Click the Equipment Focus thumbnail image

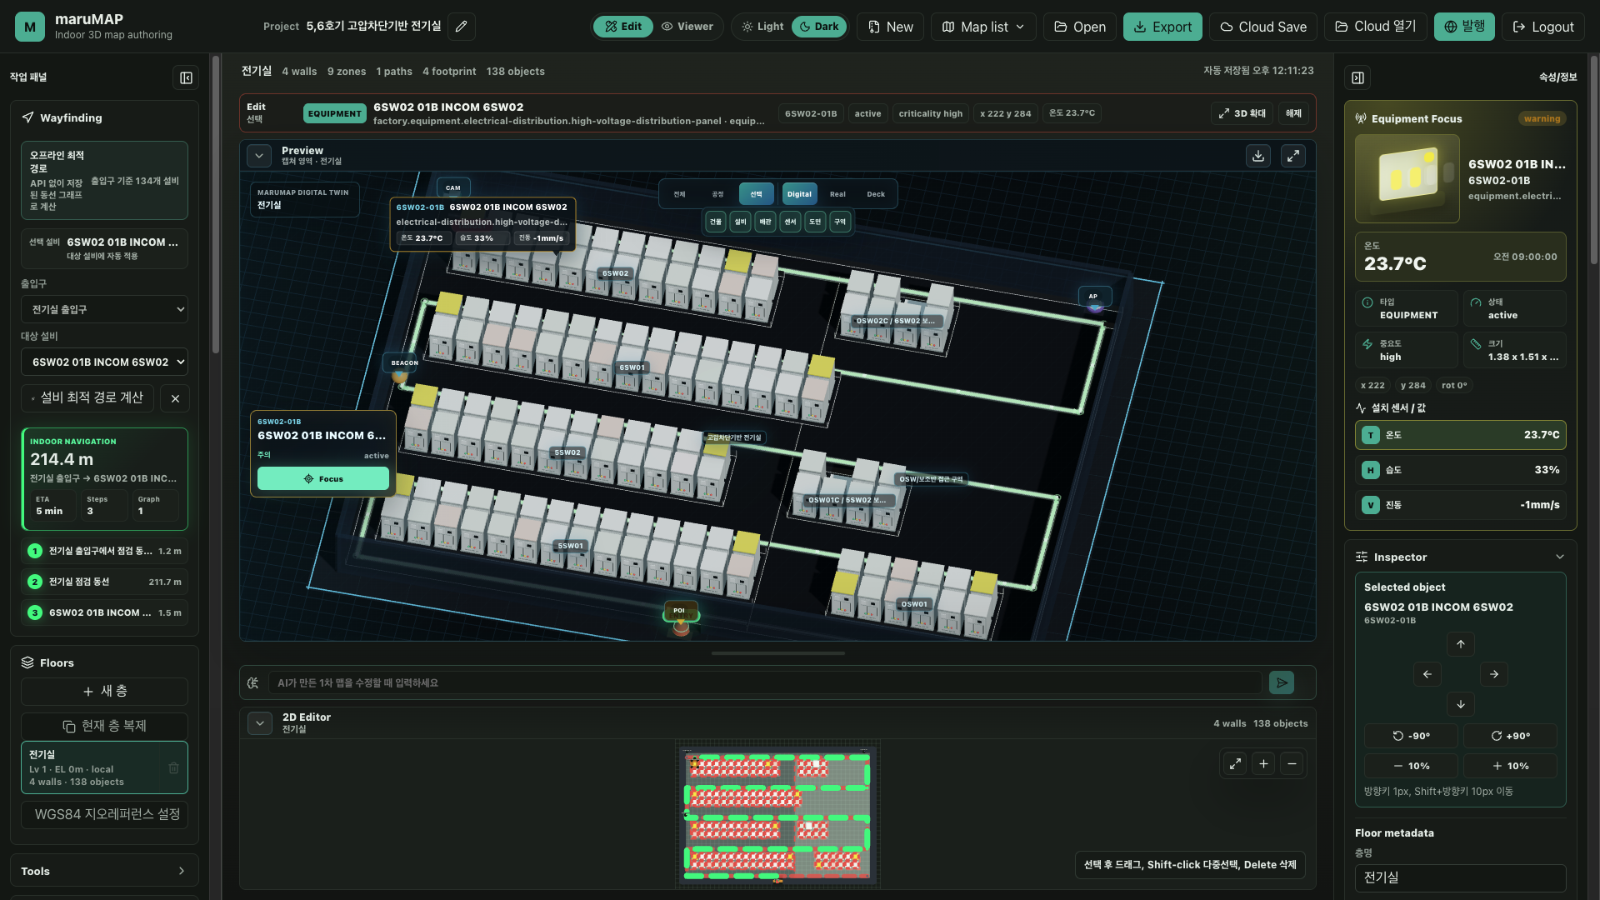click(1407, 178)
